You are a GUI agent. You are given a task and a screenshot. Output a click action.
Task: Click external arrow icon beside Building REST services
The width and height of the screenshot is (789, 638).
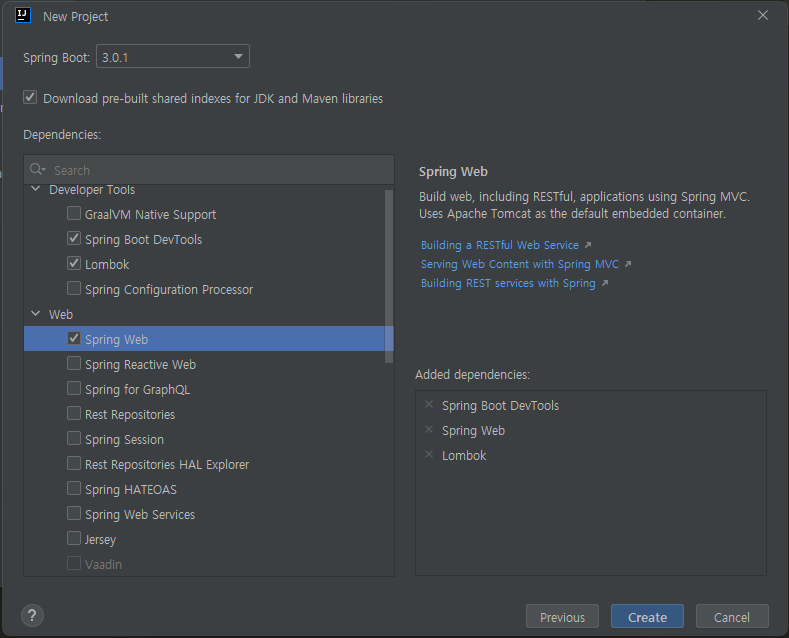(x=605, y=283)
